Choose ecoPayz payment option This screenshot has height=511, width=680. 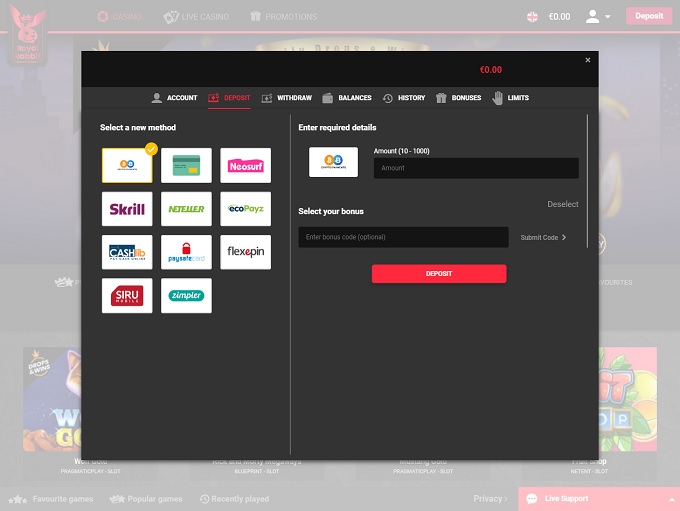coord(245,209)
